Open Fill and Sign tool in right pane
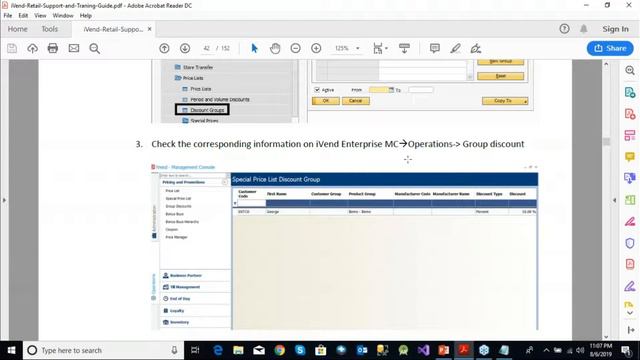This screenshot has width=640, height=360. [x=630, y=287]
